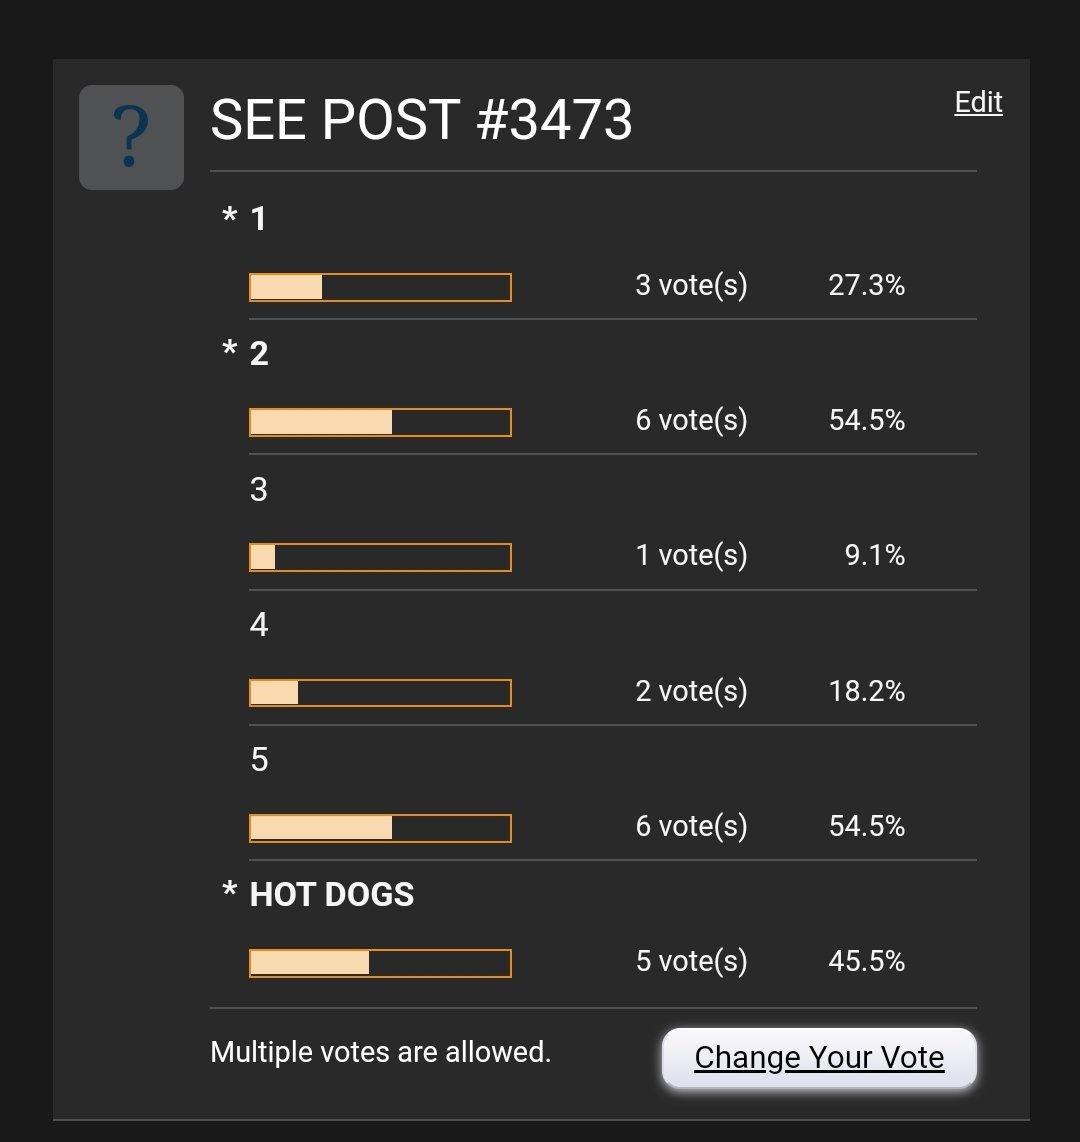Click the Change Your Vote button
This screenshot has width=1080, height=1142.
(819, 1058)
